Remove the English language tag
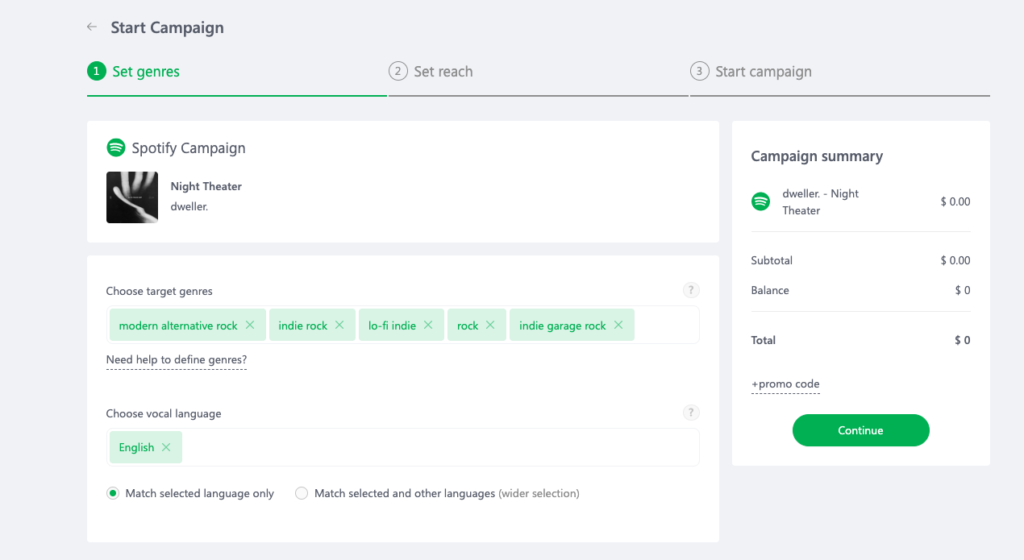1024x560 pixels. (x=167, y=447)
